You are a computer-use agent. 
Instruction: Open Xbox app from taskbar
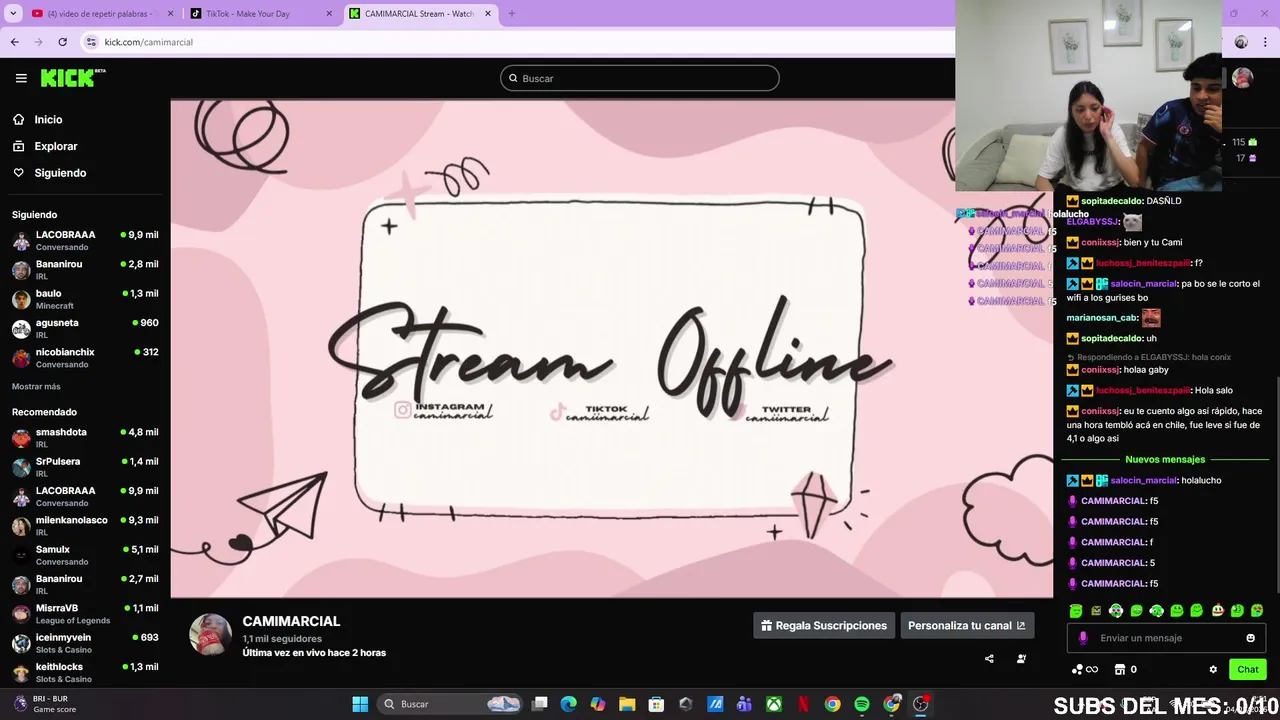click(x=773, y=704)
